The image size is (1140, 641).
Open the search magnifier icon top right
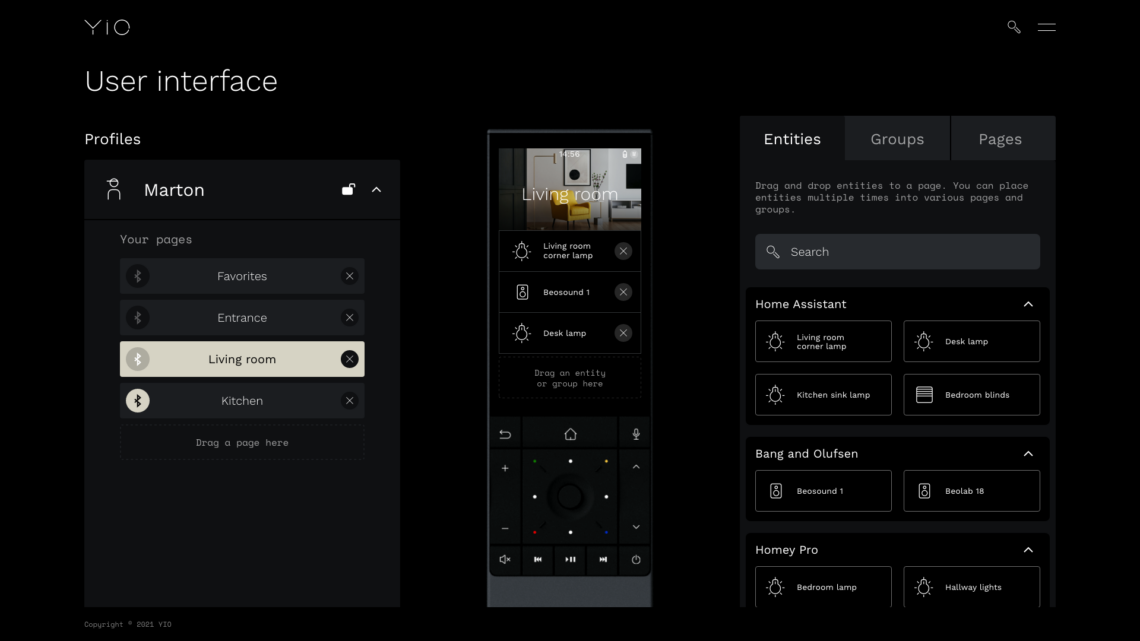coord(1013,27)
